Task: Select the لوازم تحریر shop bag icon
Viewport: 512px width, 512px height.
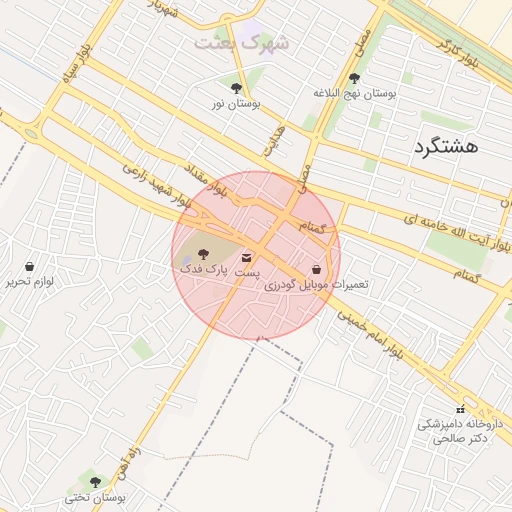Action: tap(30, 266)
